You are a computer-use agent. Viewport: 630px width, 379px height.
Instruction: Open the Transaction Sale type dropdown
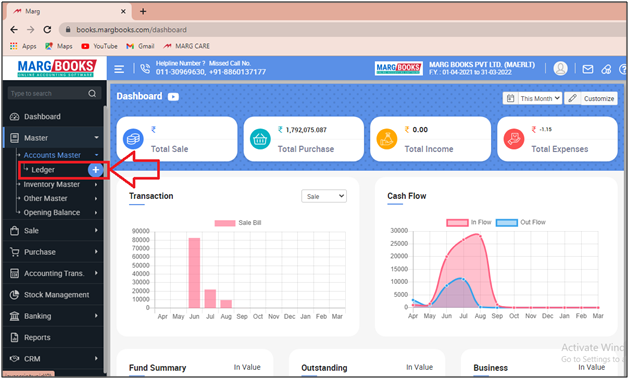click(324, 196)
